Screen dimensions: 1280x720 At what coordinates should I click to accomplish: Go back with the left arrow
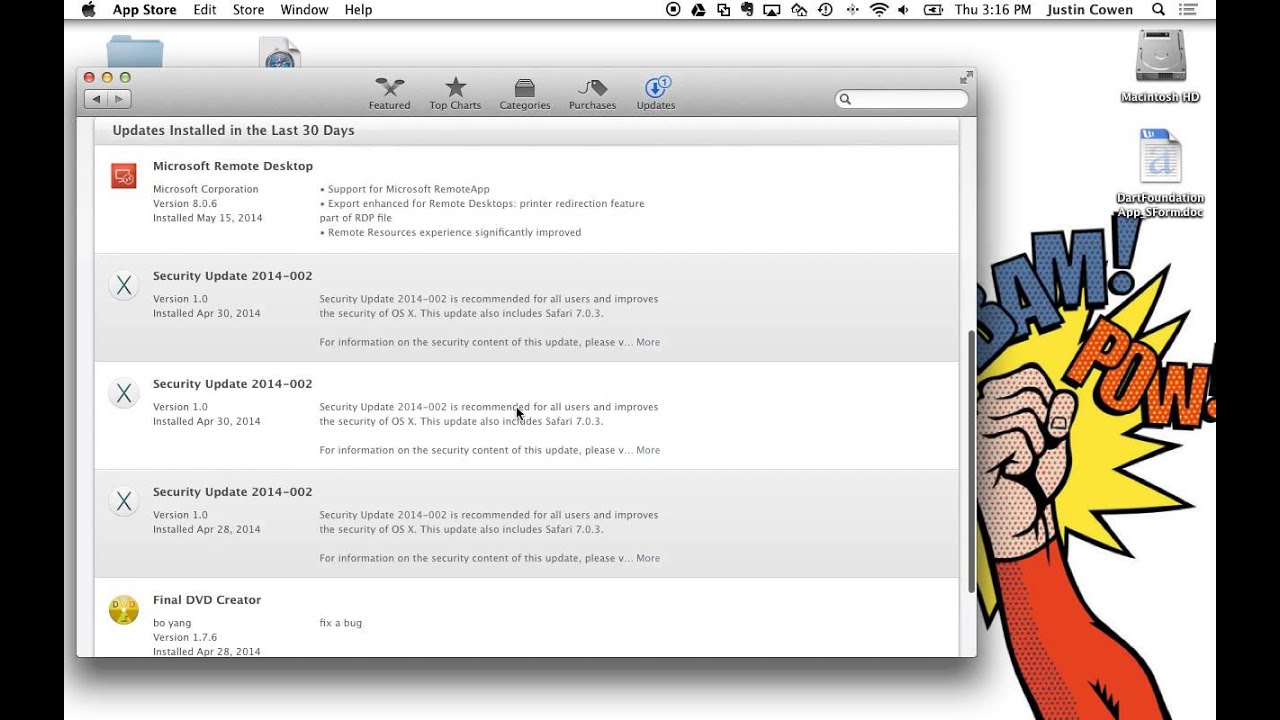(96, 99)
